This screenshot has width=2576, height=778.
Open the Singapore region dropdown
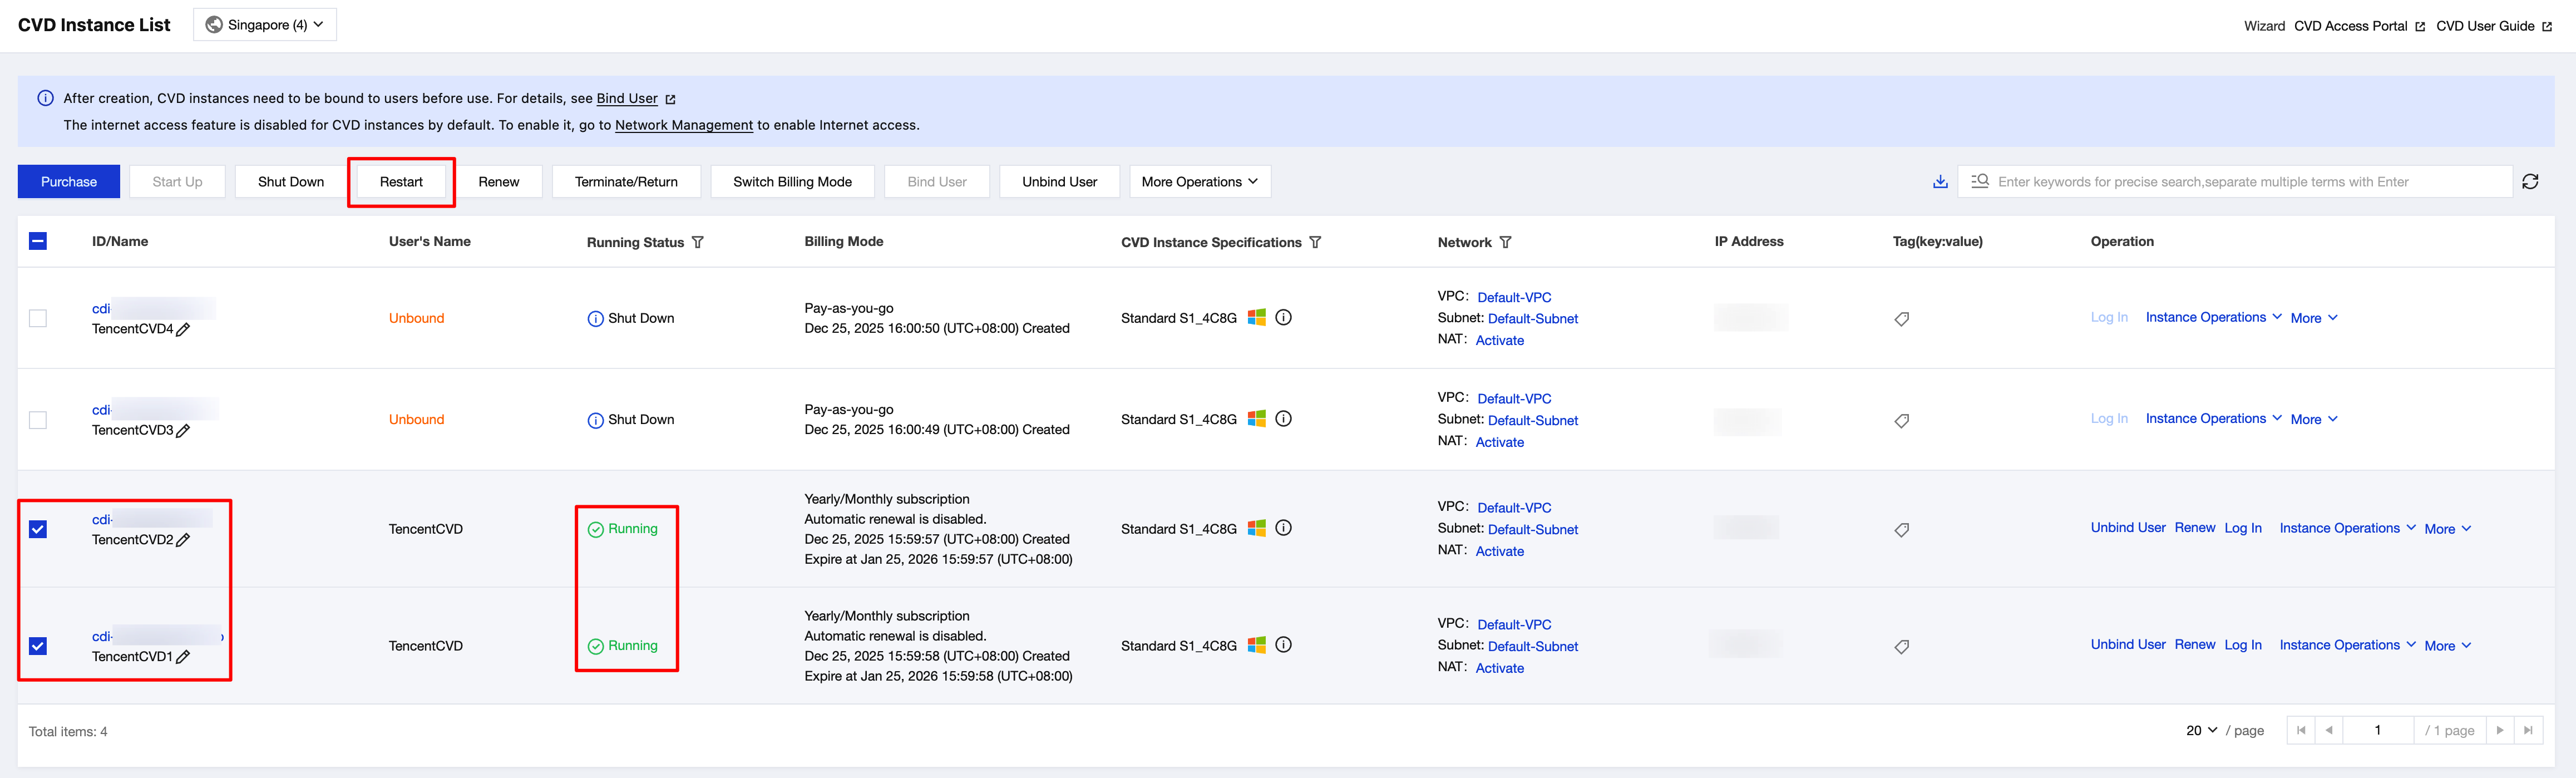pos(265,25)
